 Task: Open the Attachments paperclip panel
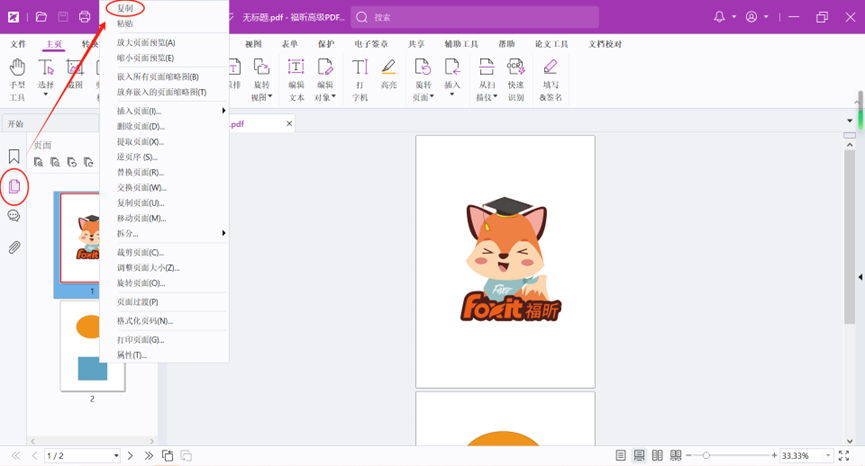pos(14,247)
